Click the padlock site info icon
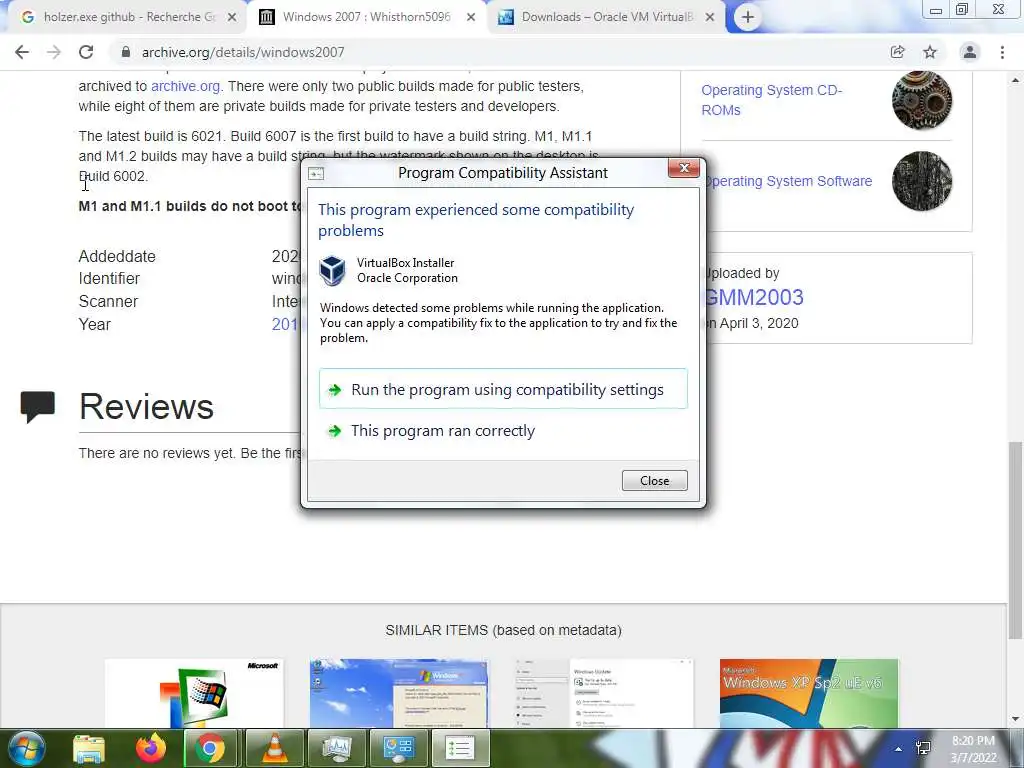This screenshot has height=768, width=1024. (x=126, y=52)
